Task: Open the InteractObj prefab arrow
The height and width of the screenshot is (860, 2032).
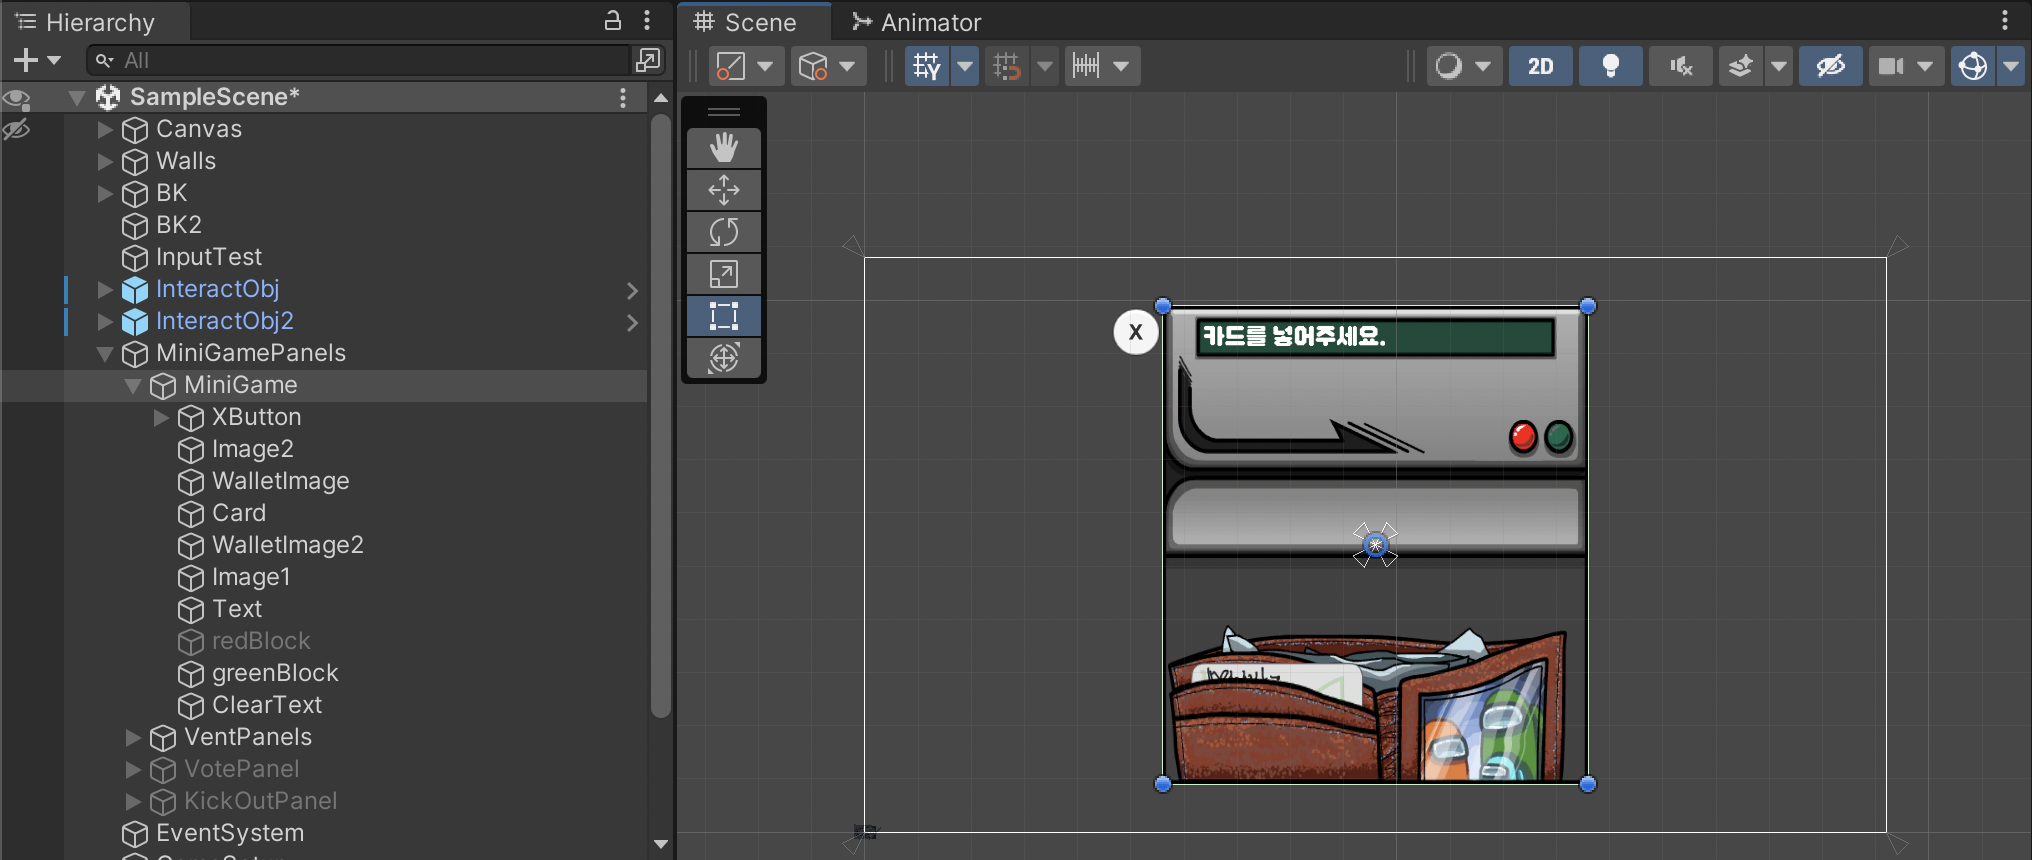Action: pos(632,290)
